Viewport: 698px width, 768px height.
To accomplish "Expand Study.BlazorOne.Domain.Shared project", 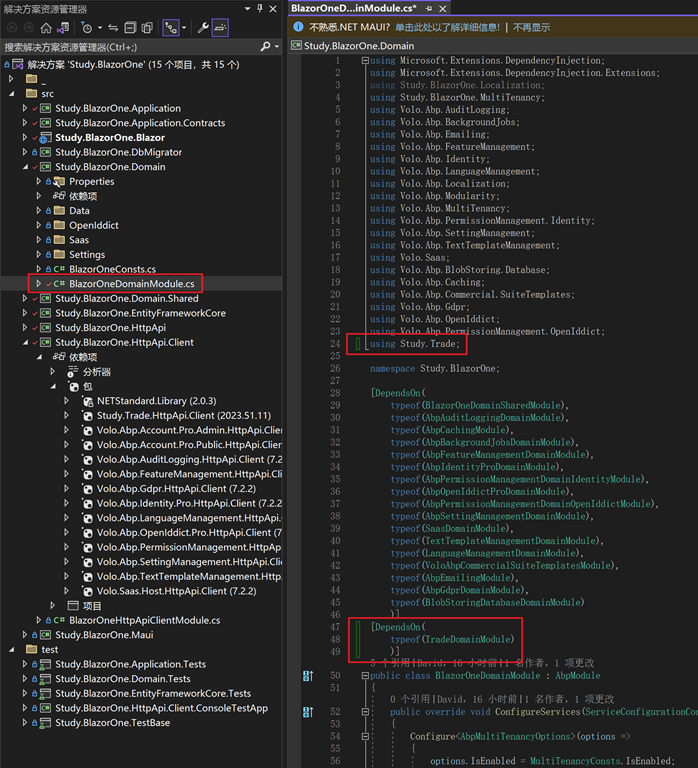I will point(24,298).
